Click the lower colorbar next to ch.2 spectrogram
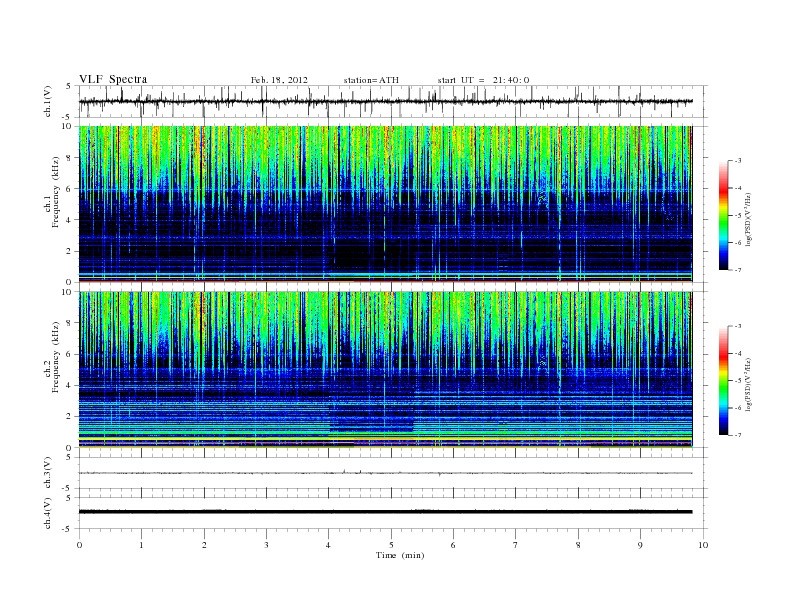792x612 pixels. tap(724, 380)
